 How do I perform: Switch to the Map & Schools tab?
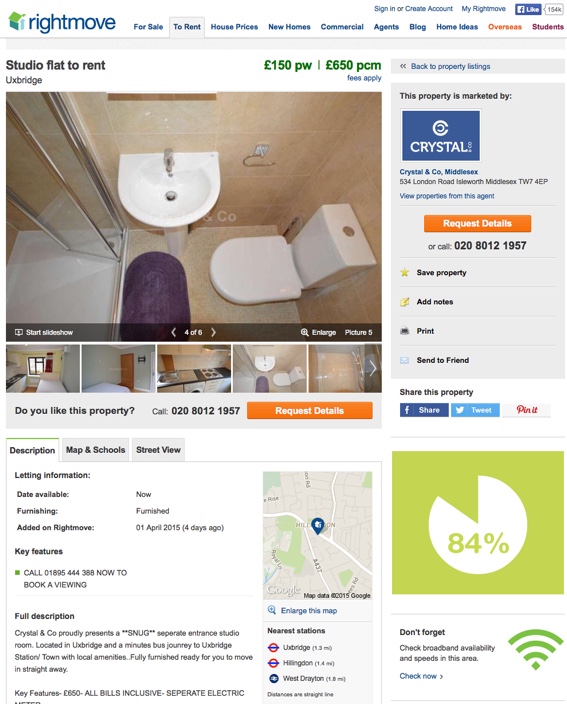click(96, 450)
